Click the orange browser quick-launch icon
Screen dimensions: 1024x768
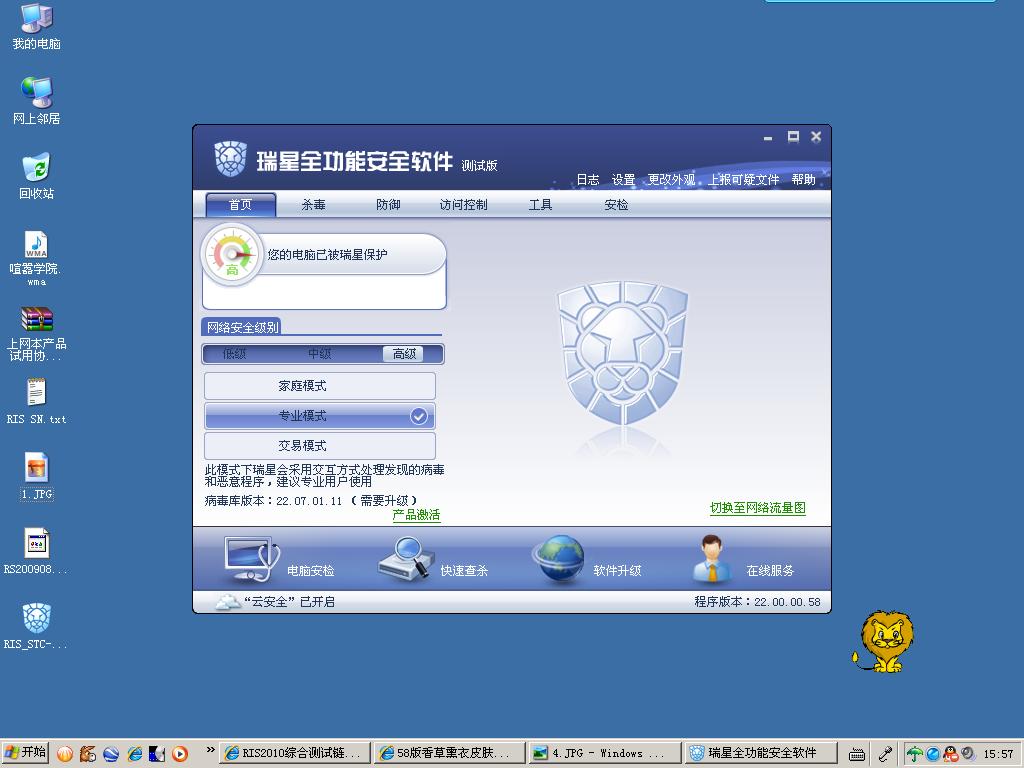pos(65,754)
